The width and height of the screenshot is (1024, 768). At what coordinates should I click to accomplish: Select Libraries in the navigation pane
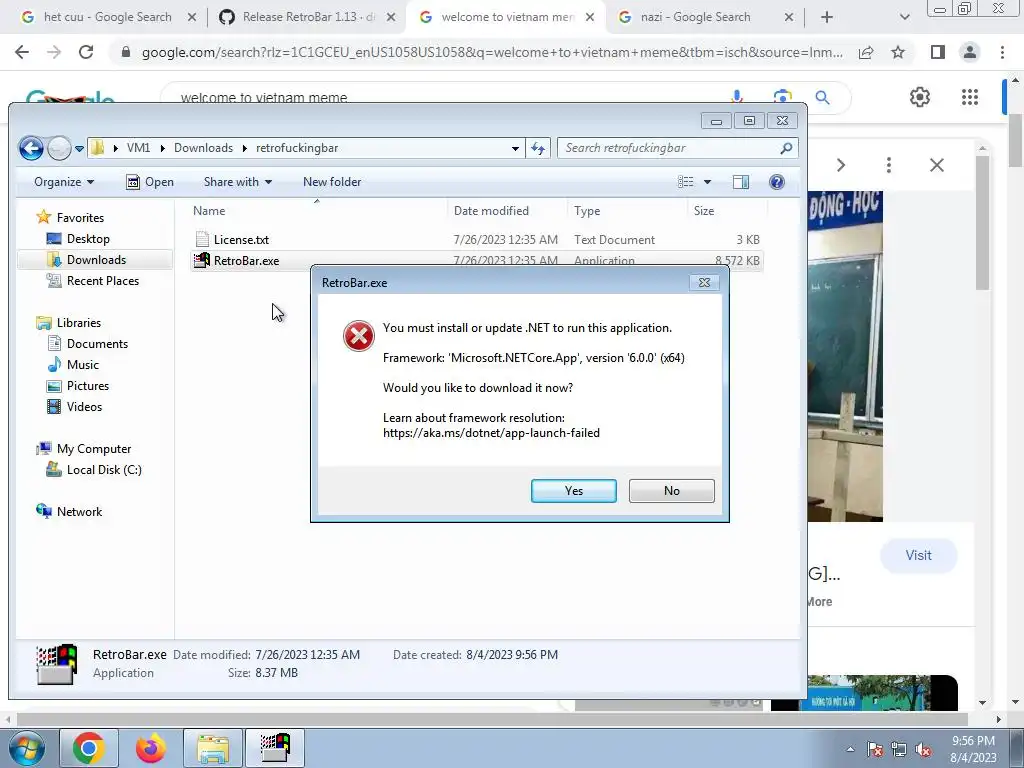(x=69, y=323)
